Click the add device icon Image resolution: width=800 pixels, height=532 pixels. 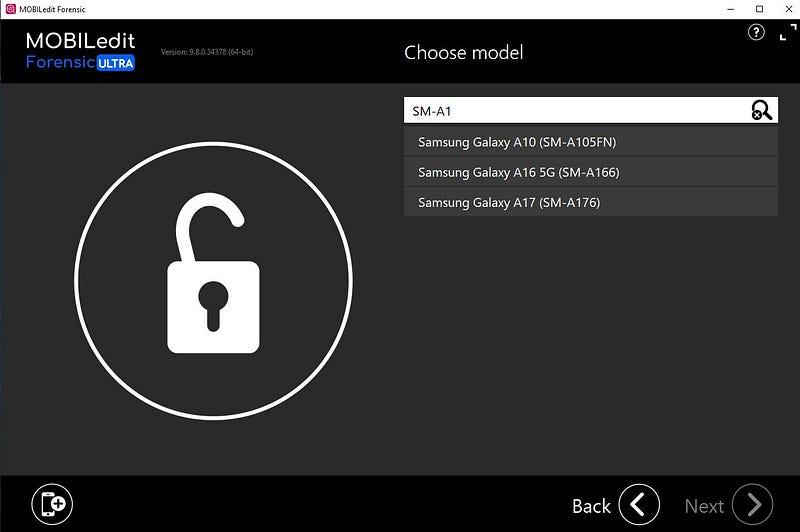pos(52,504)
